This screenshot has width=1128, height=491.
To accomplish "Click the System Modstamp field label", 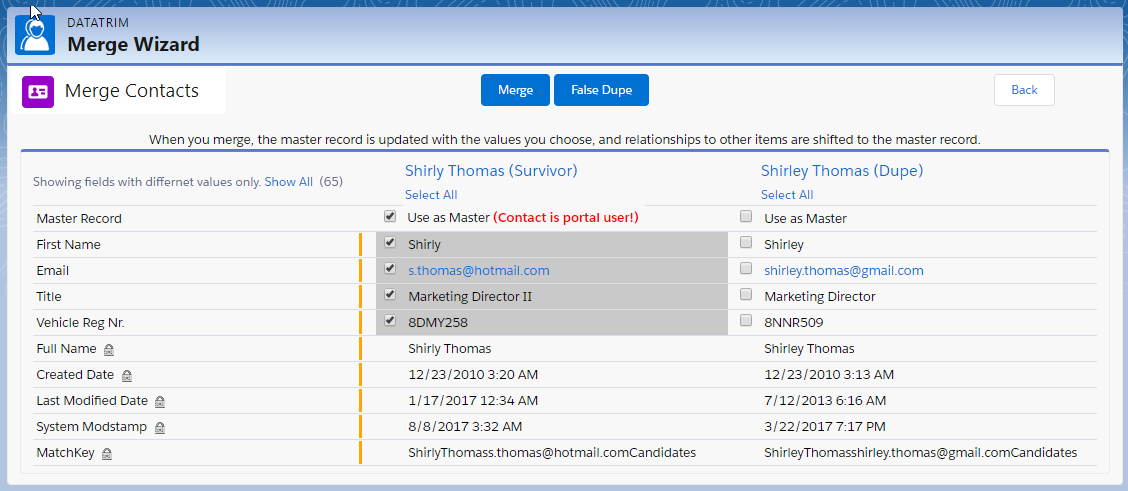I will coord(92,427).
